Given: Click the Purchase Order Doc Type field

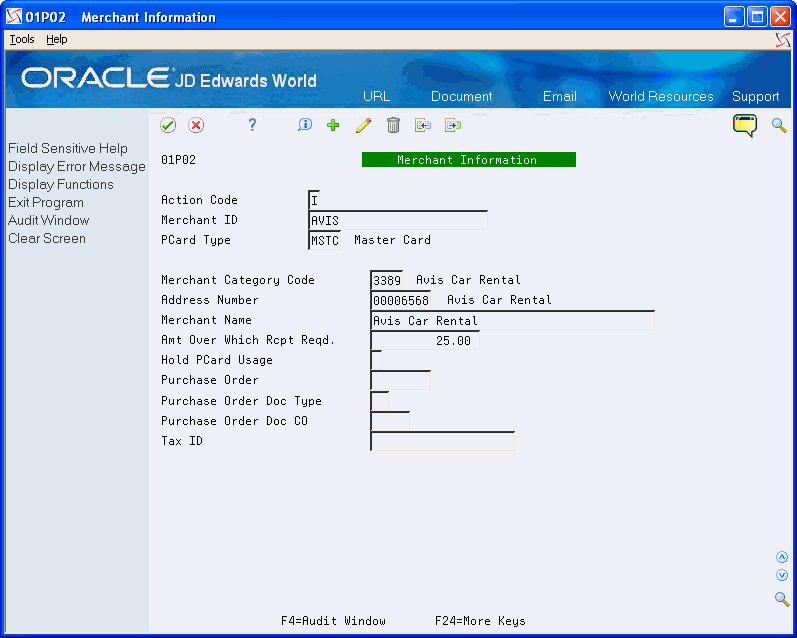Looking at the screenshot, I should [380, 401].
